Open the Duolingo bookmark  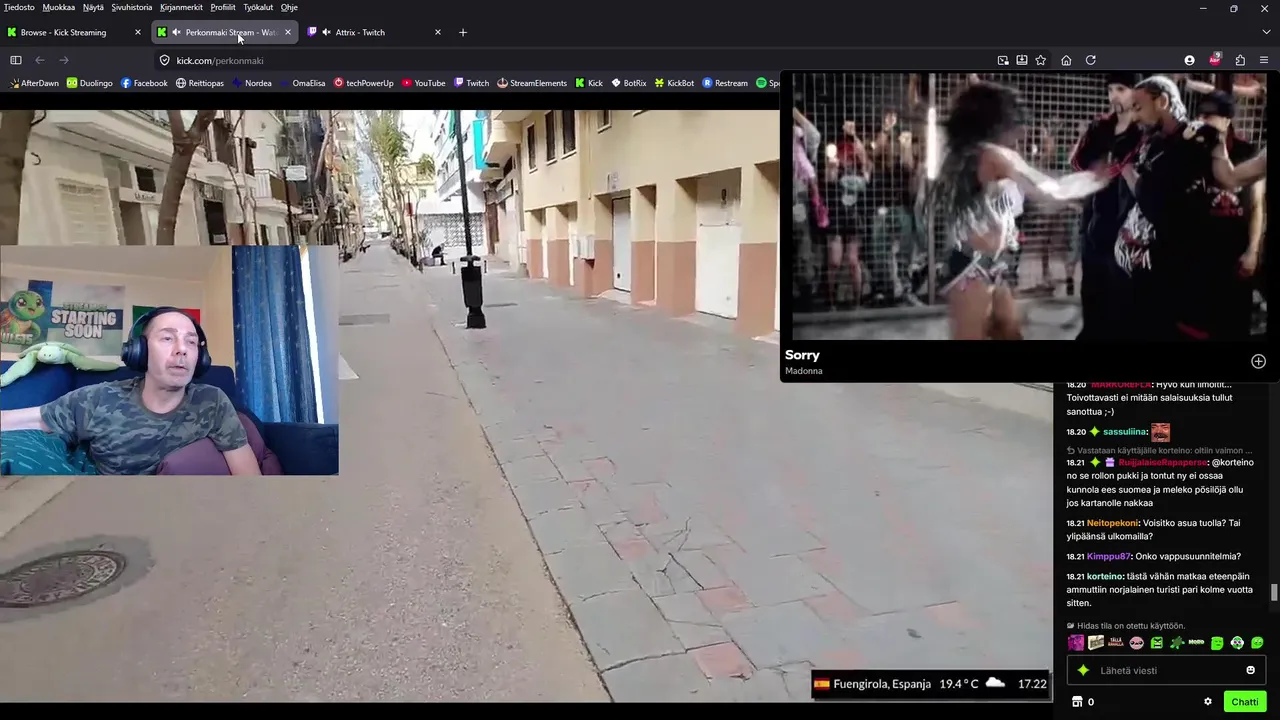click(x=90, y=83)
